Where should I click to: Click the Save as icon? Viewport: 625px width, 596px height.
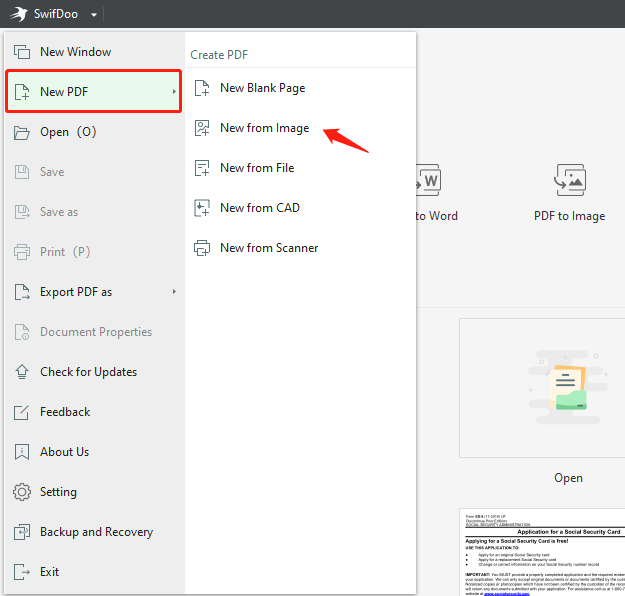point(22,212)
